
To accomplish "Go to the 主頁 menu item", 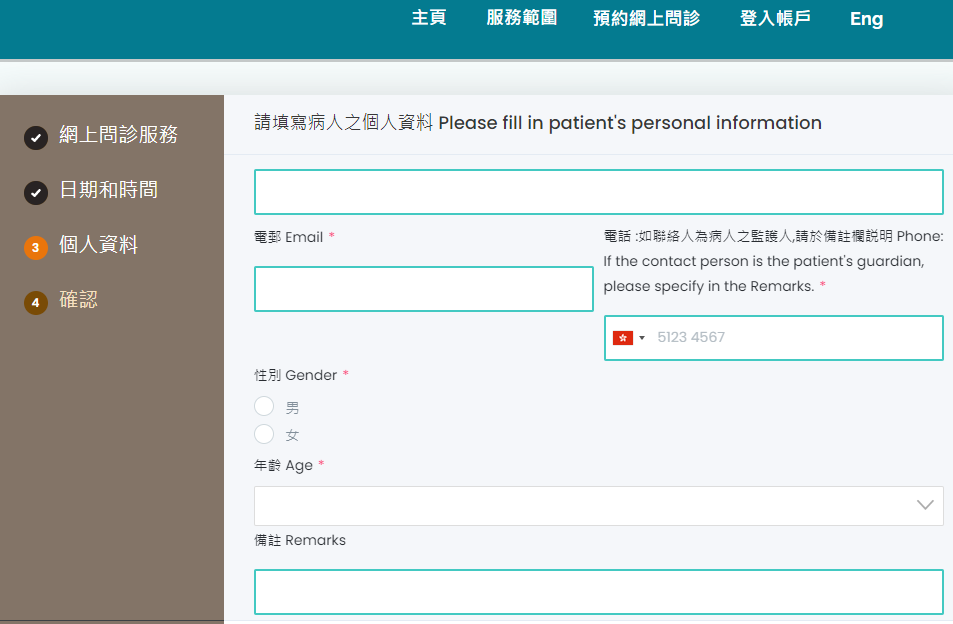I will (x=428, y=18).
